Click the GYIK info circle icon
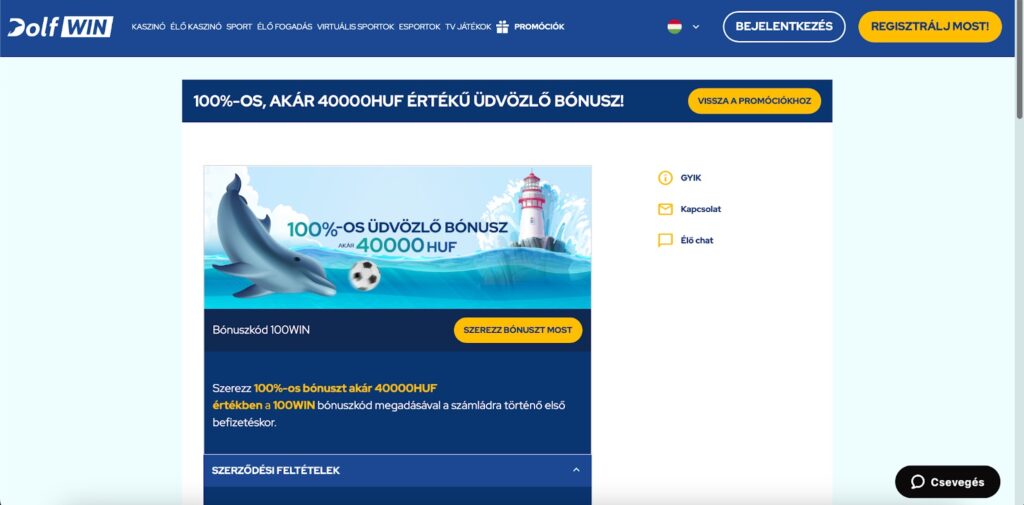1024x505 pixels. pyautogui.click(x=665, y=178)
